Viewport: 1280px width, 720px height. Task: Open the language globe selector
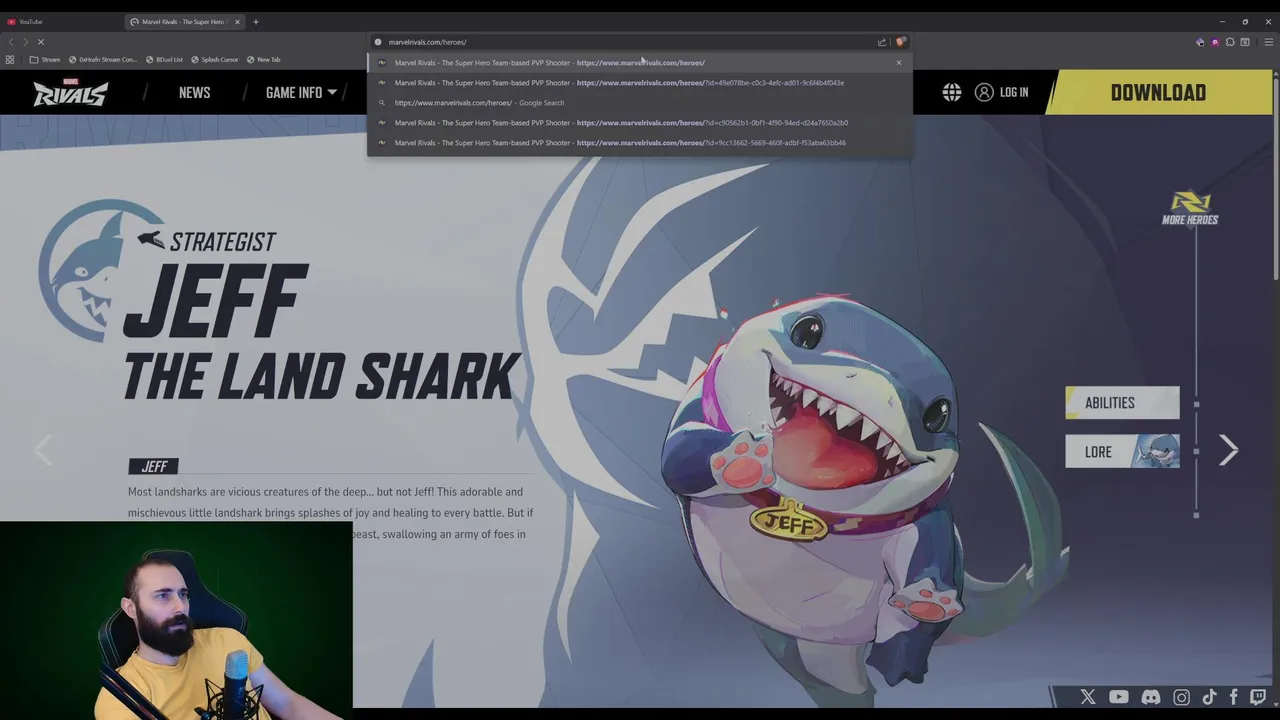coord(952,92)
